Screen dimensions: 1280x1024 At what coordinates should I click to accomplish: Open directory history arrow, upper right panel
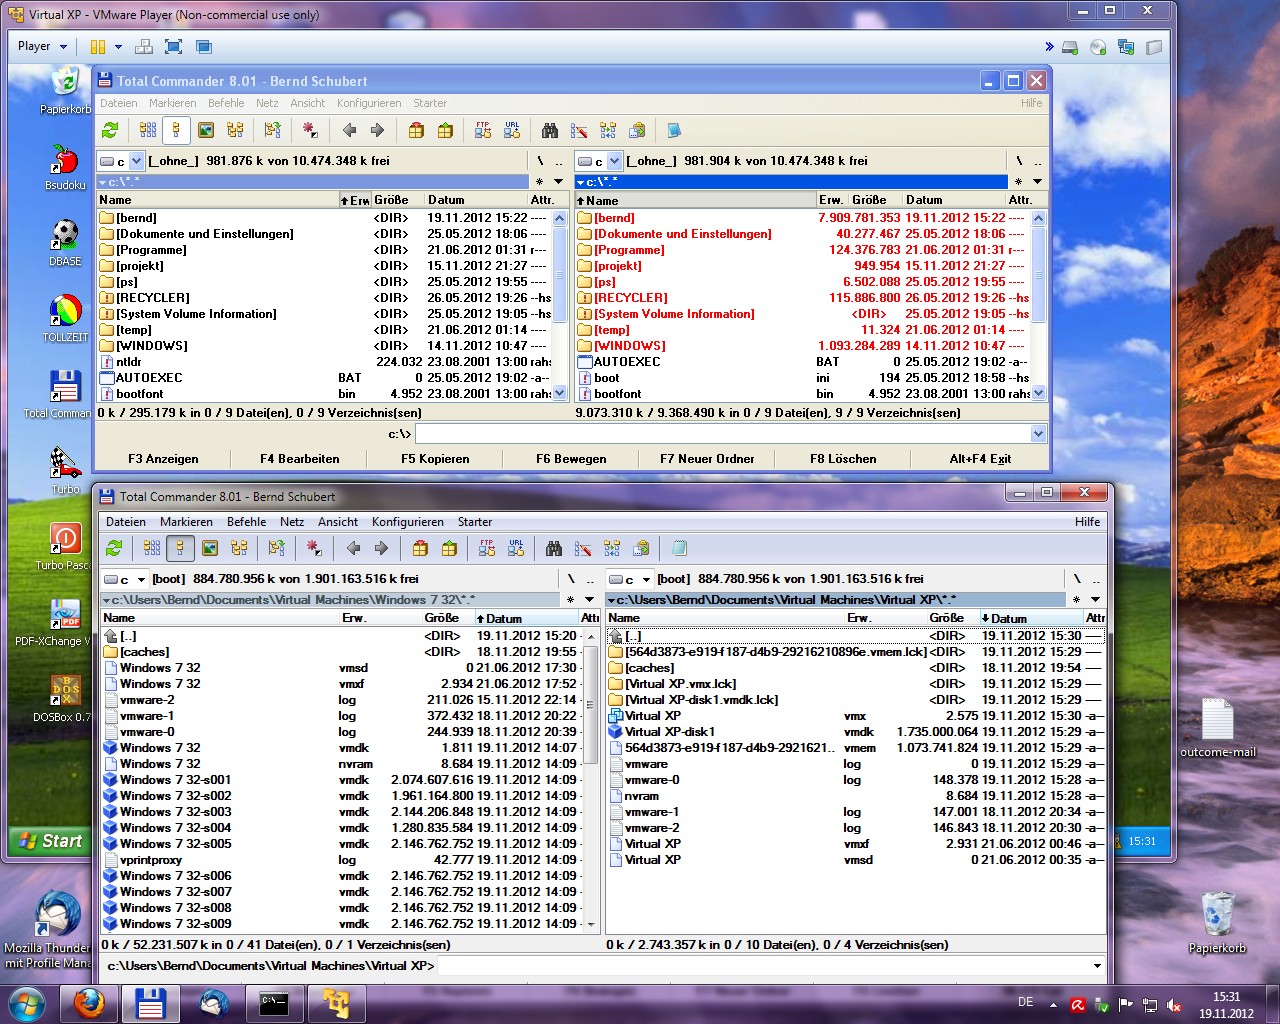click(x=1037, y=182)
